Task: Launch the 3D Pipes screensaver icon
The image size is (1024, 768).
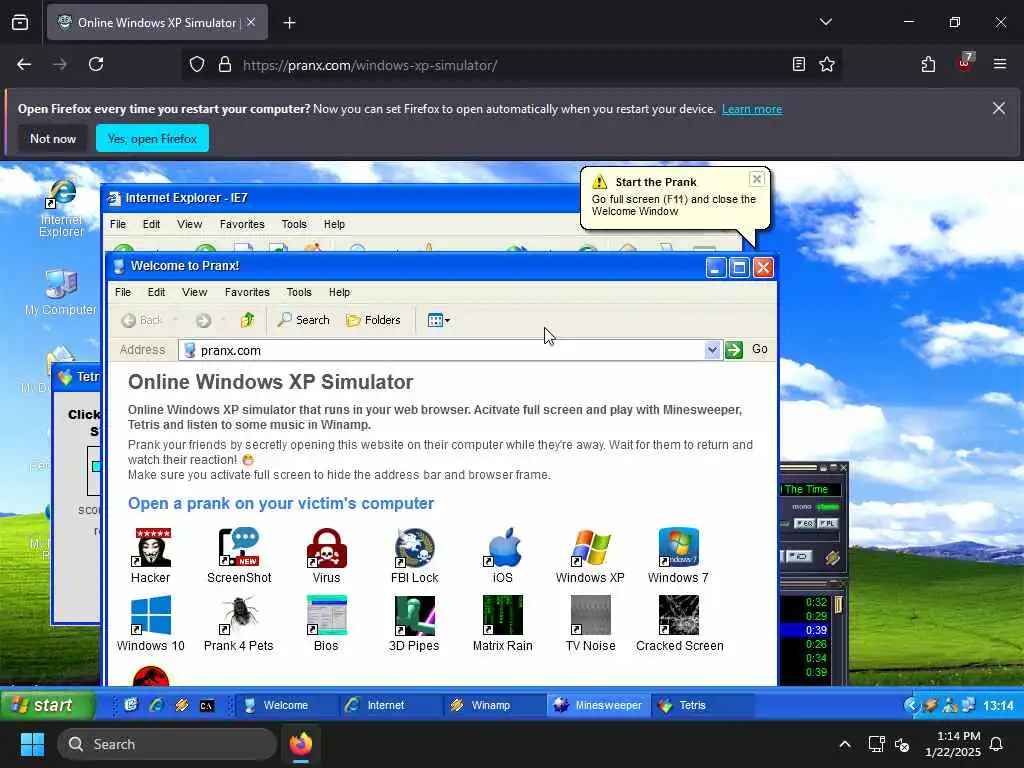Action: point(414,623)
